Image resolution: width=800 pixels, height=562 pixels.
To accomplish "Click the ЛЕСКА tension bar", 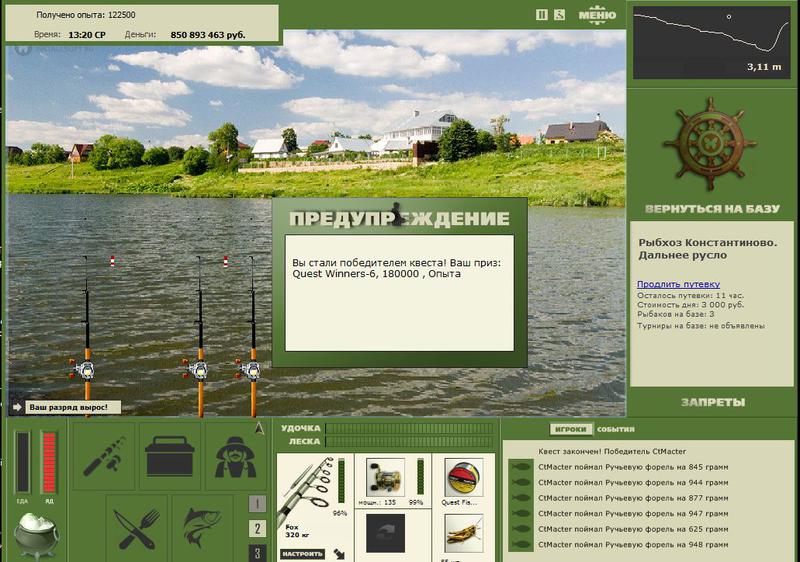I will pos(409,442).
